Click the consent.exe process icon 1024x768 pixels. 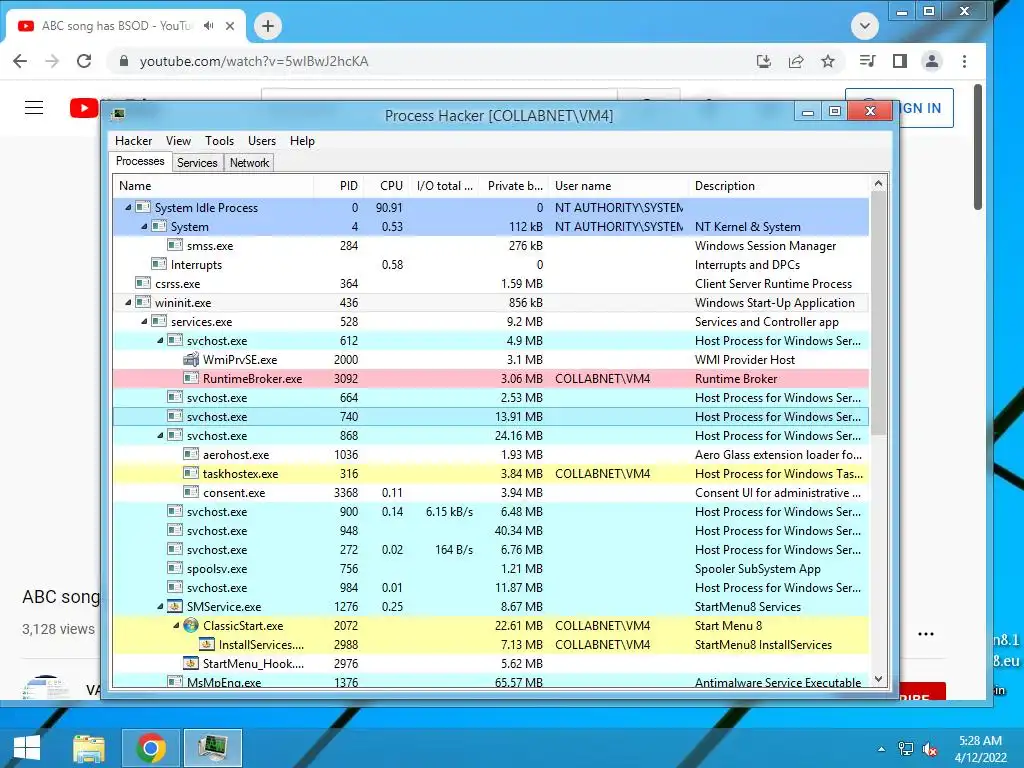(191, 492)
